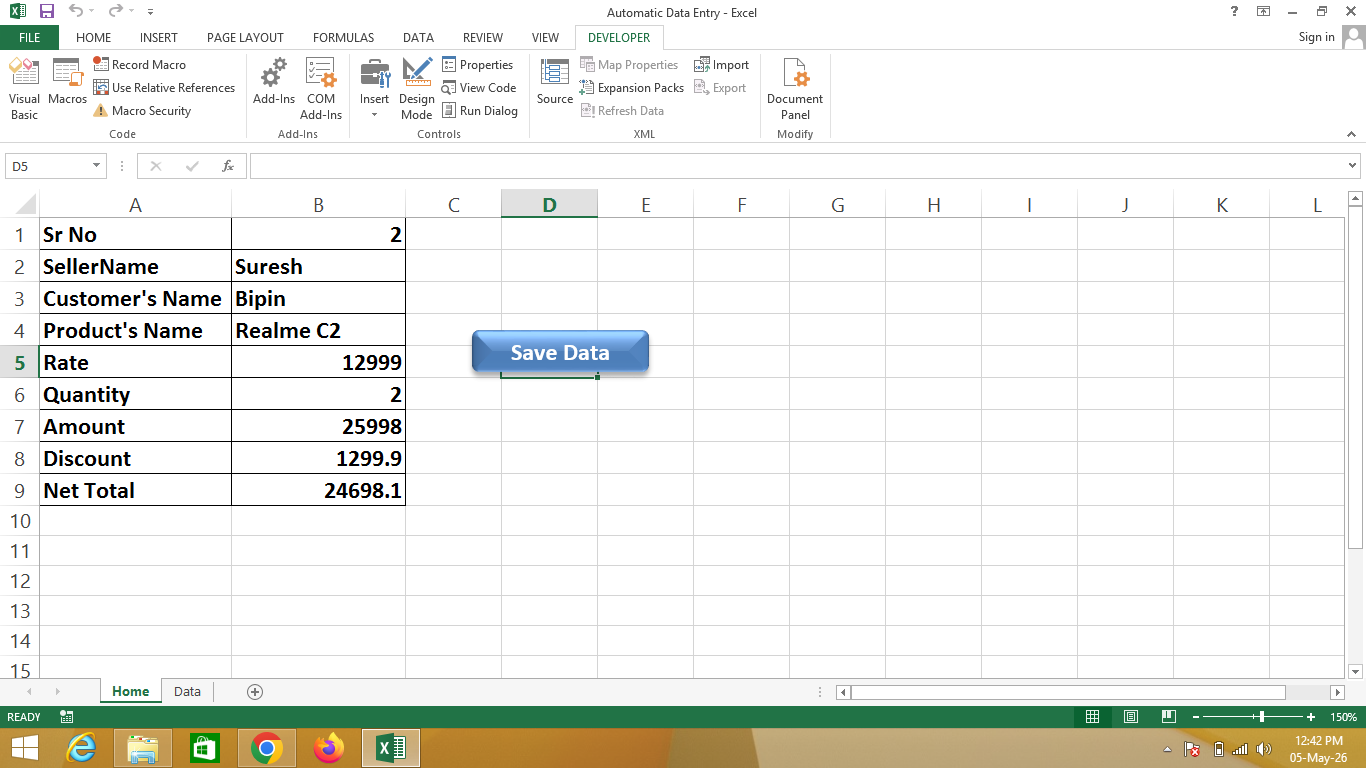Open Customize Quick Access Toolbar dropdown

pyautogui.click(x=150, y=12)
